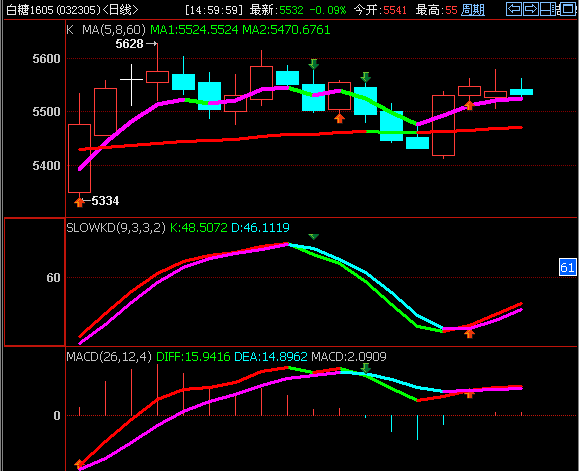Switch to the split-panel layout icon
579x471 pixels.
(x=548, y=9)
